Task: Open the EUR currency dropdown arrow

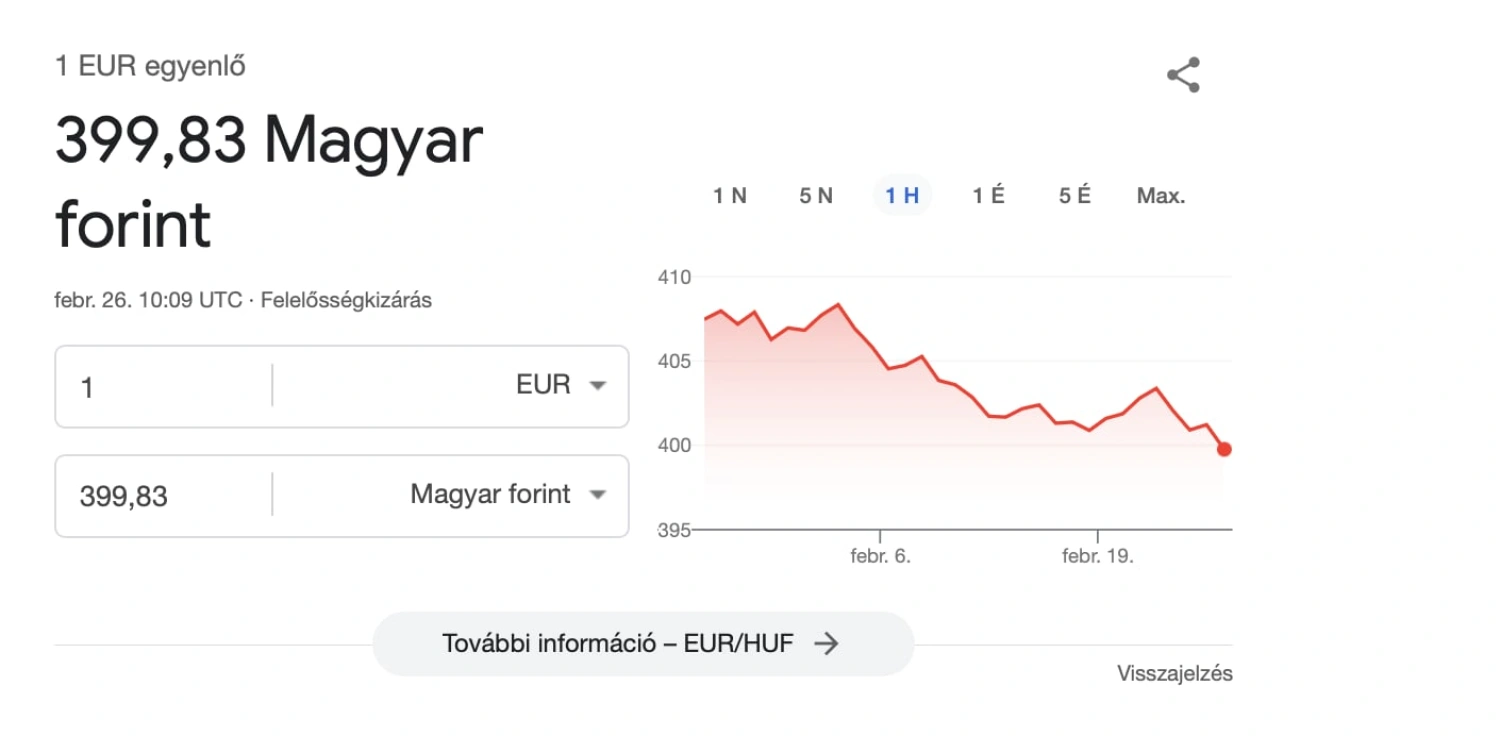Action: [x=598, y=386]
